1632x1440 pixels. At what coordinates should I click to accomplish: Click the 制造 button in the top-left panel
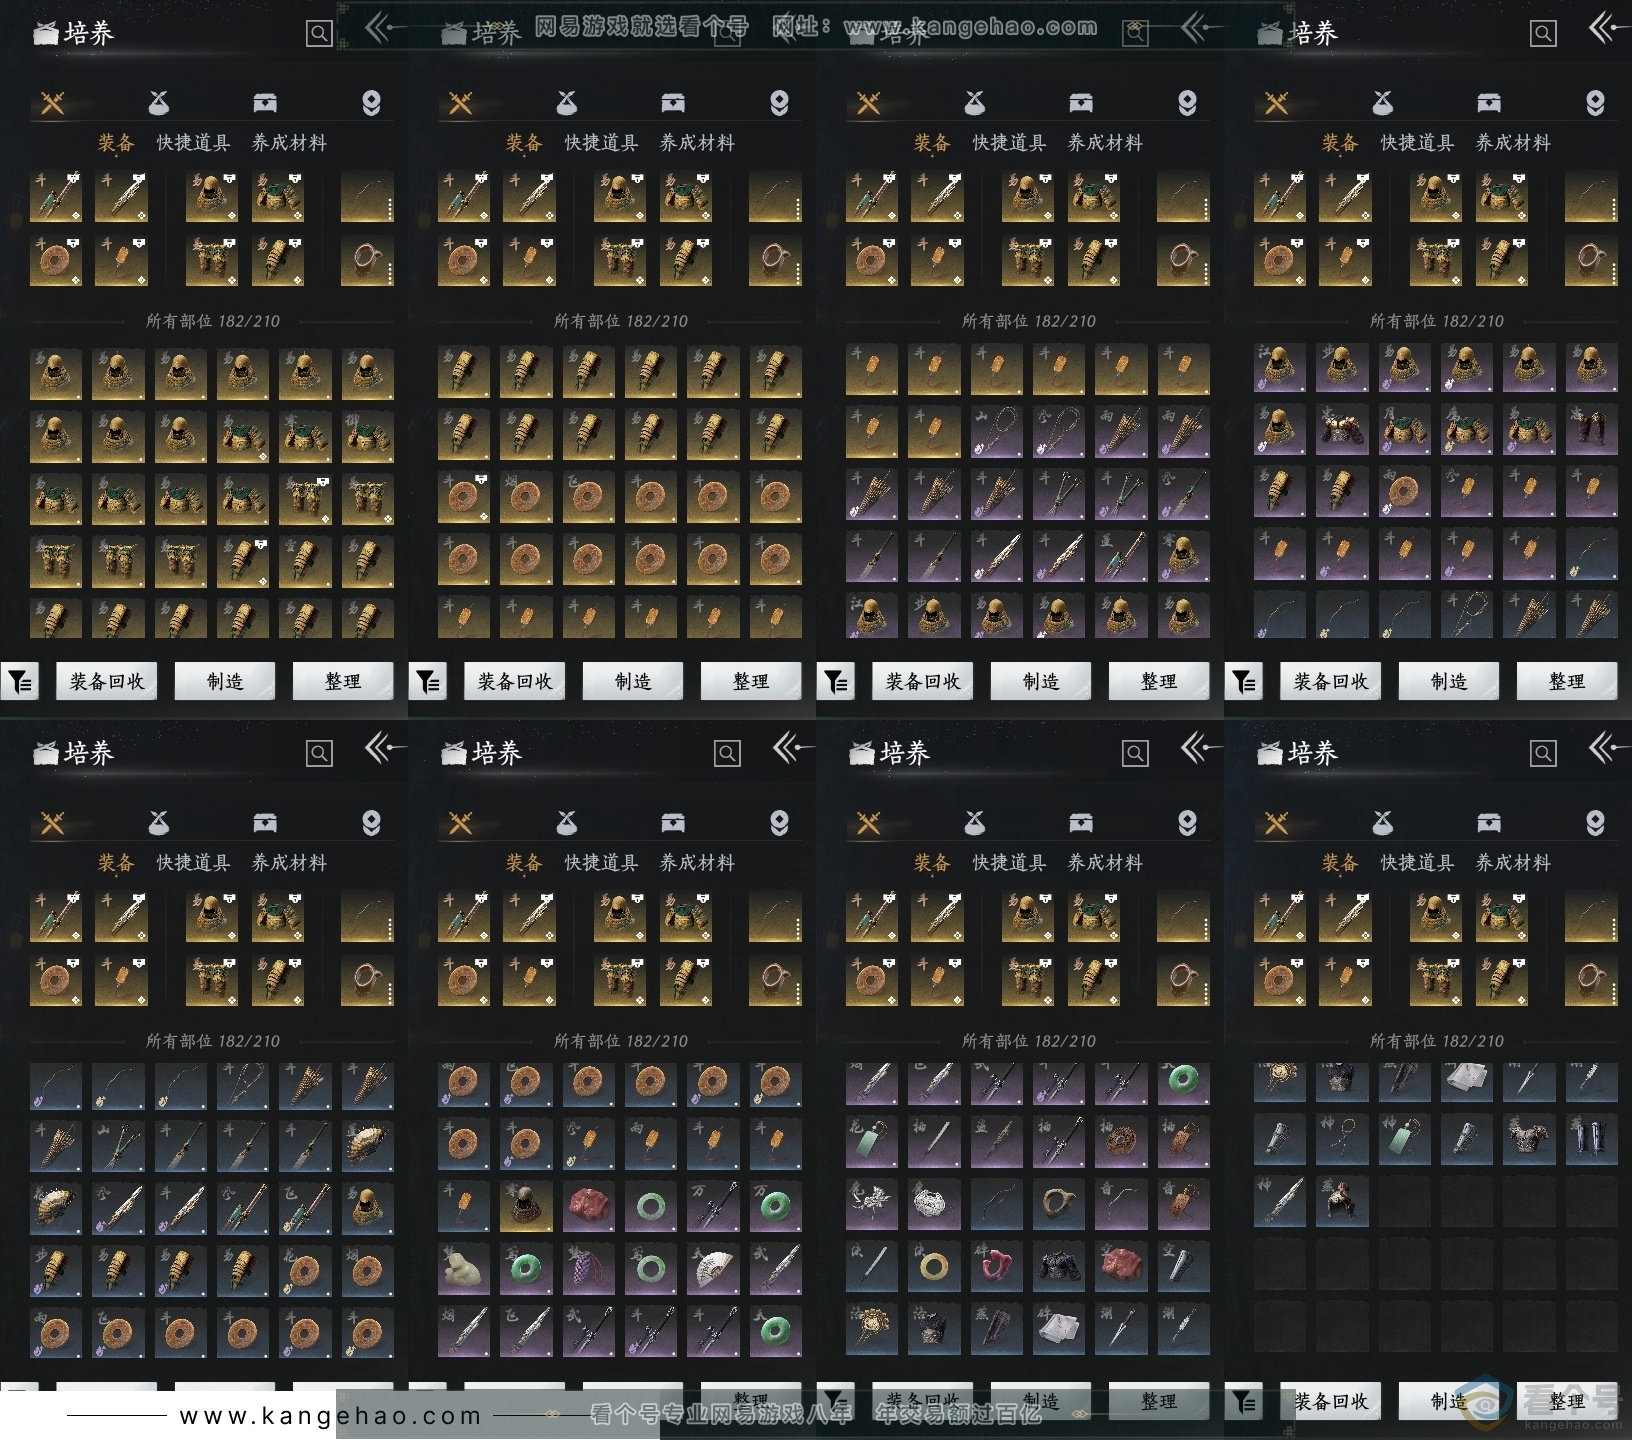point(225,682)
